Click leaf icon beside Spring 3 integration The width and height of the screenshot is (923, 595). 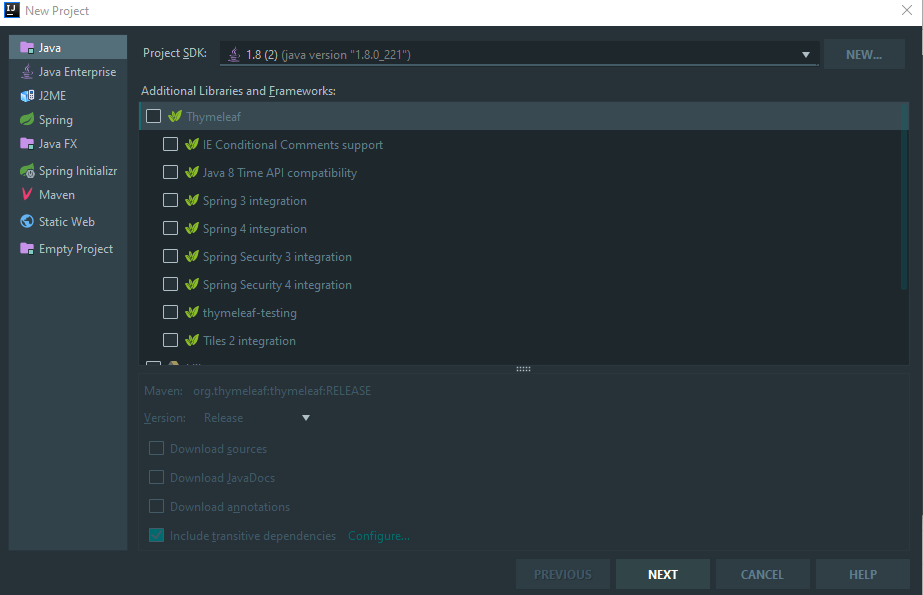[192, 200]
